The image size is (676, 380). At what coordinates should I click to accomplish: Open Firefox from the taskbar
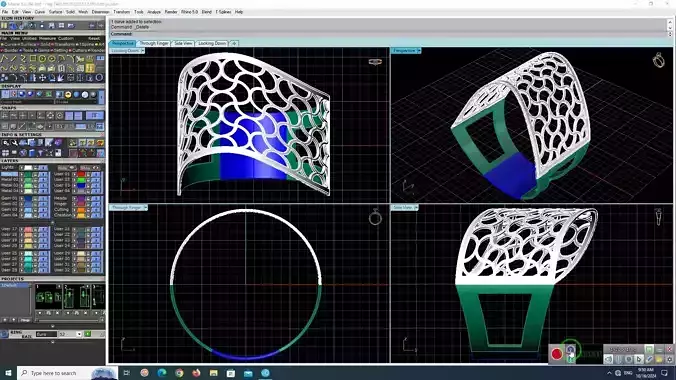(196, 373)
